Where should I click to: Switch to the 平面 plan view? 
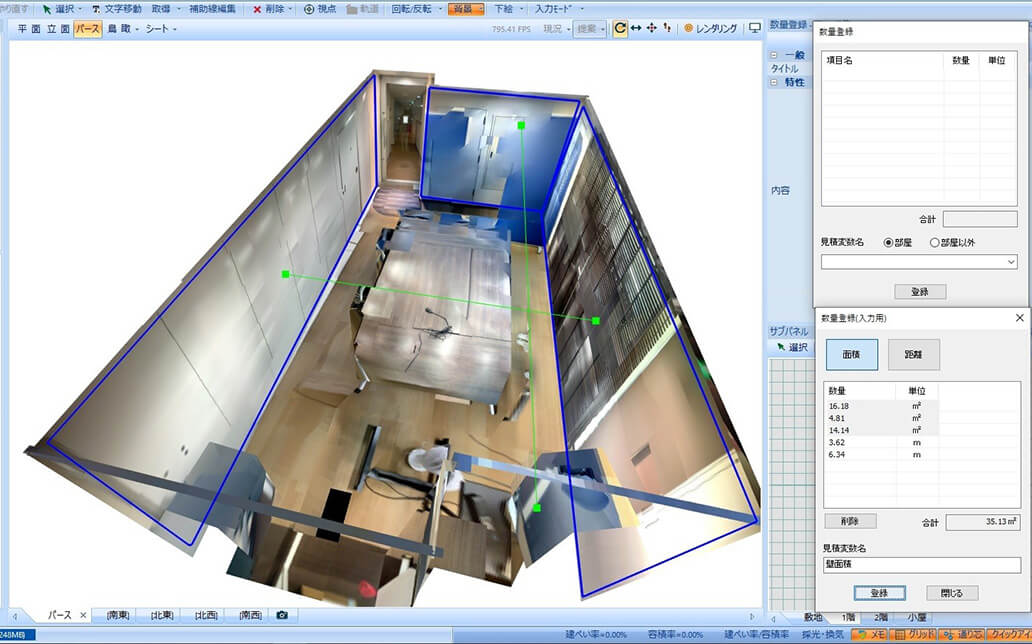point(29,29)
